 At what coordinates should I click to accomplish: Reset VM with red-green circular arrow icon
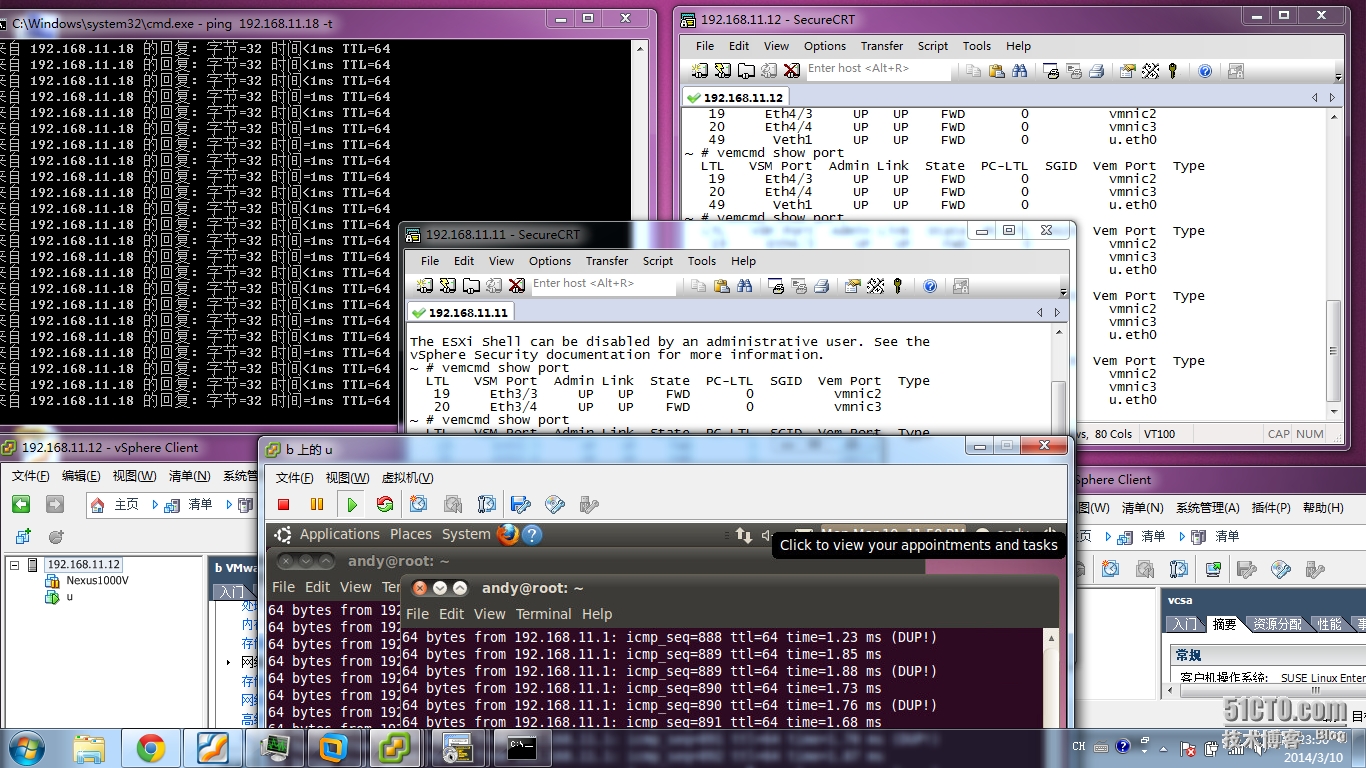385,505
